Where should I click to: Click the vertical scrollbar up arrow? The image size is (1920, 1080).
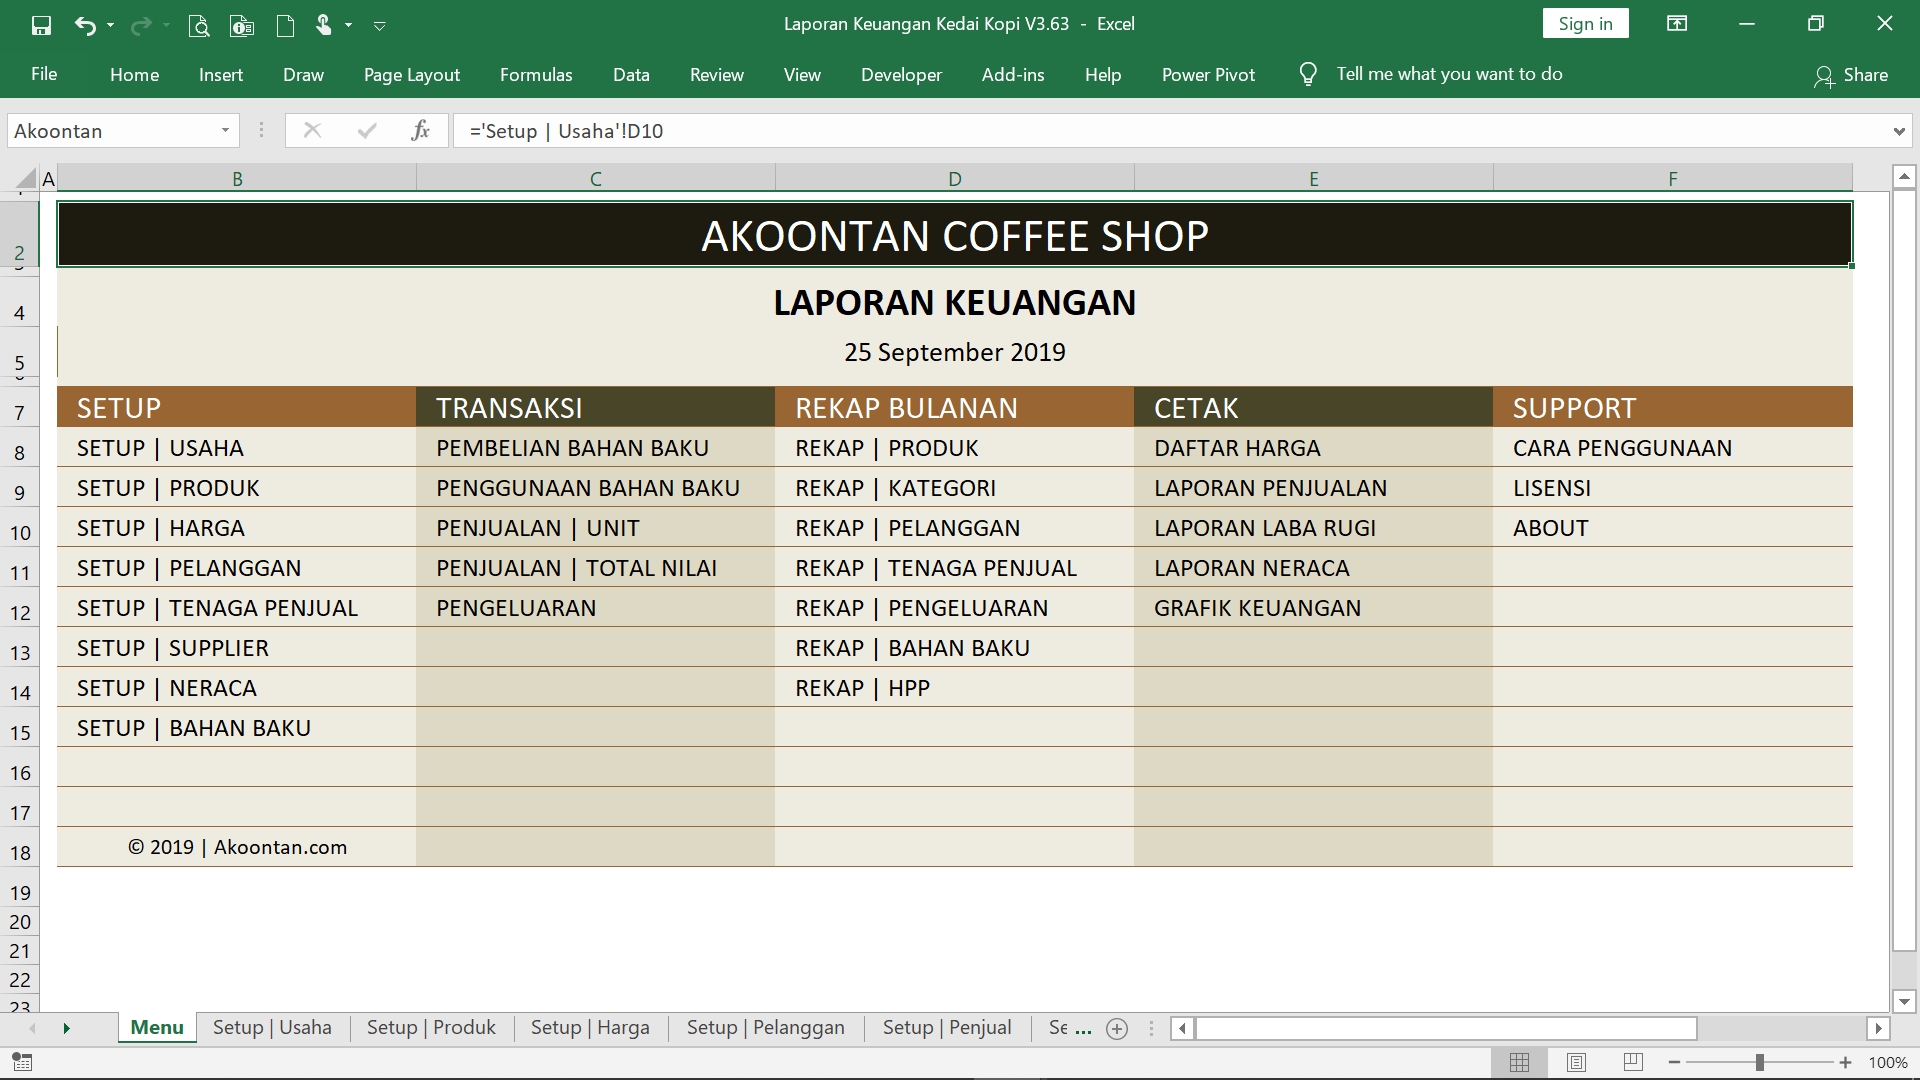[1904, 177]
